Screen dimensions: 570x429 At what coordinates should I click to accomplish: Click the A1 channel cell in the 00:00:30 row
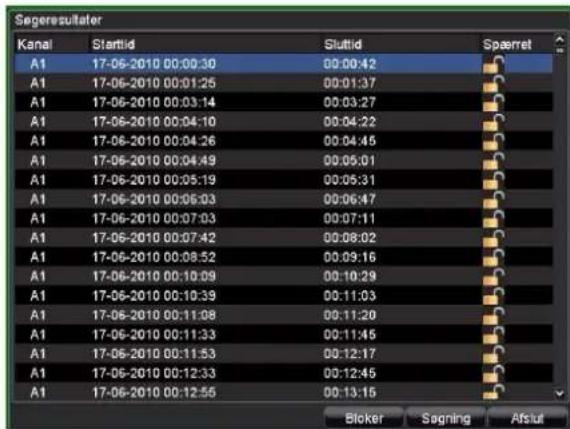[38, 64]
